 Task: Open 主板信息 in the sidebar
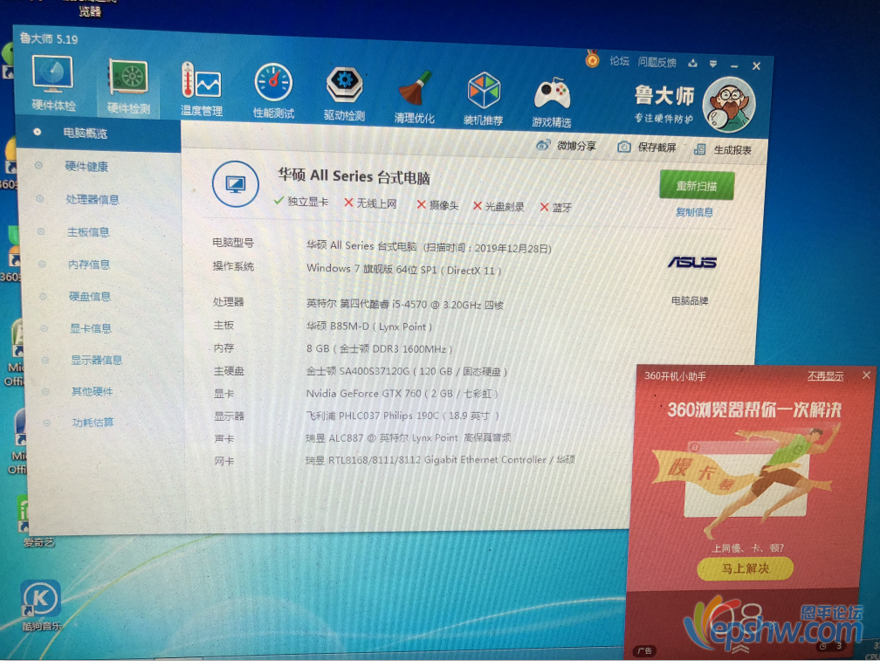[x=88, y=232]
